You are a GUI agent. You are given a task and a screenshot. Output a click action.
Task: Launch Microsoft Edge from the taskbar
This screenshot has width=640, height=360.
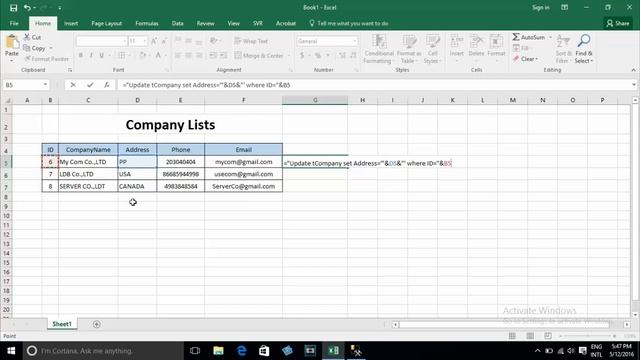pos(242,351)
